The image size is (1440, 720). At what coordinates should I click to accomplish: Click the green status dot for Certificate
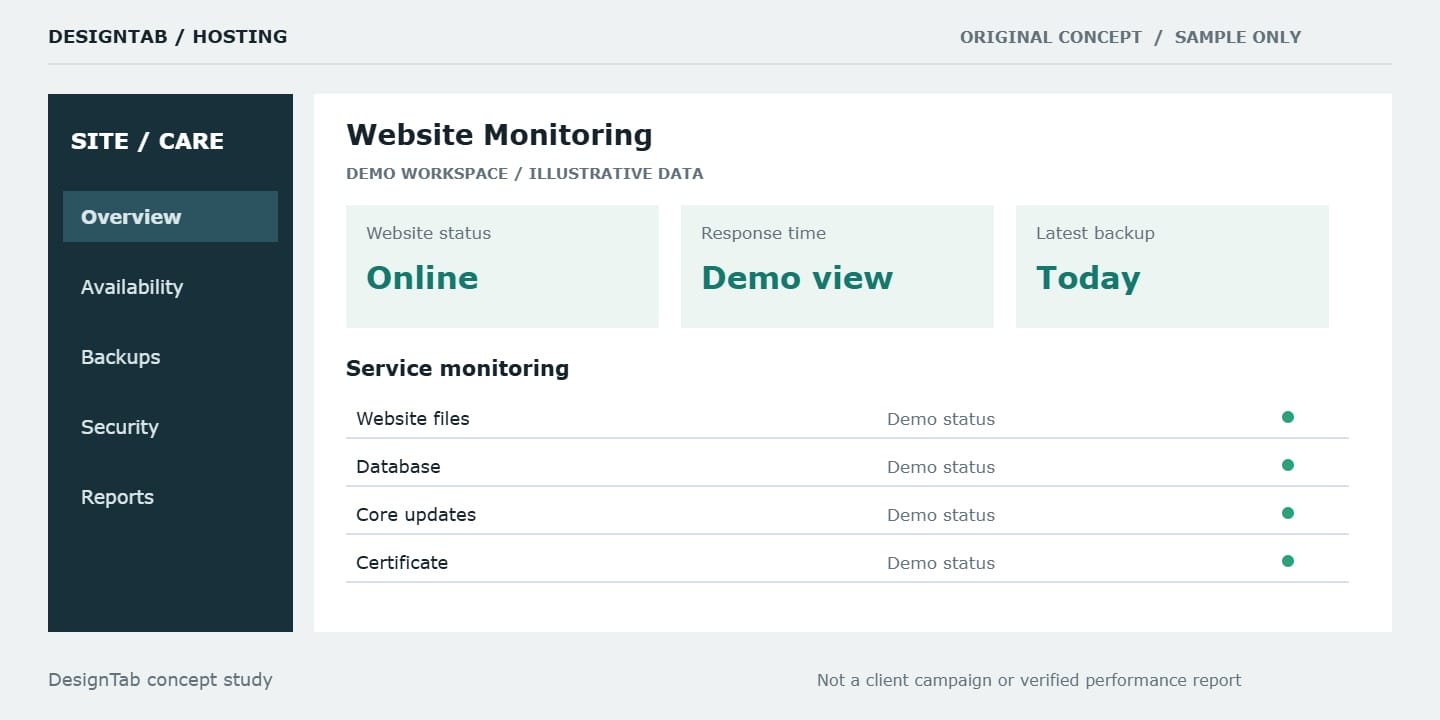(1288, 561)
